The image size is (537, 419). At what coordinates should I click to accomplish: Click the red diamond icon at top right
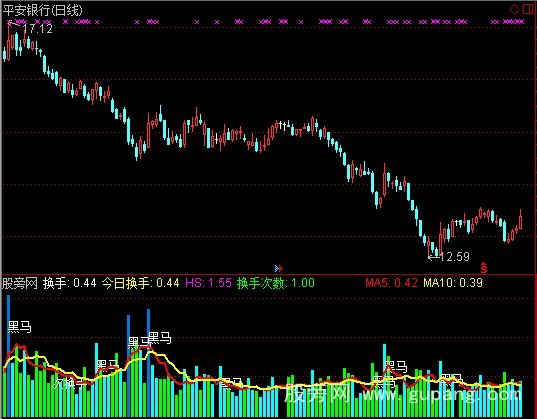[x=514, y=9]
